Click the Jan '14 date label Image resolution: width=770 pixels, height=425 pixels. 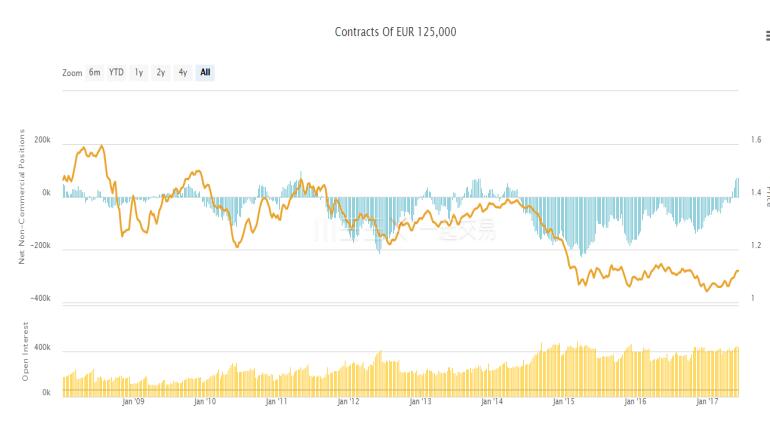click(493, 403)
